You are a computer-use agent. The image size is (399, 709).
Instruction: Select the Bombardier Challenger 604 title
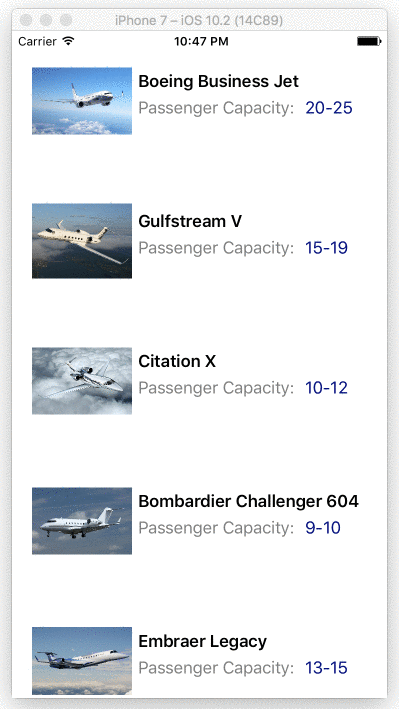tap(248, 501)
